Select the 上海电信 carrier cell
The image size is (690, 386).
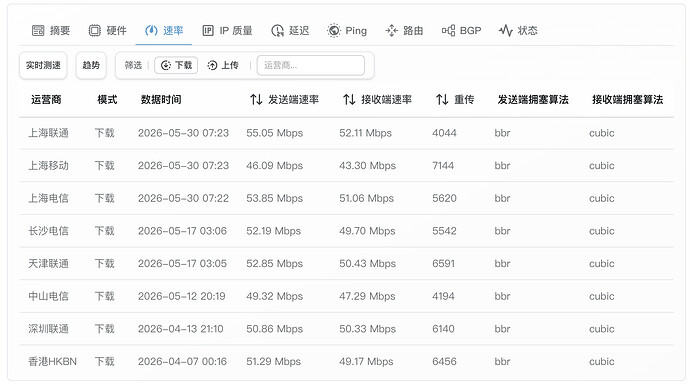pos(48,198)
